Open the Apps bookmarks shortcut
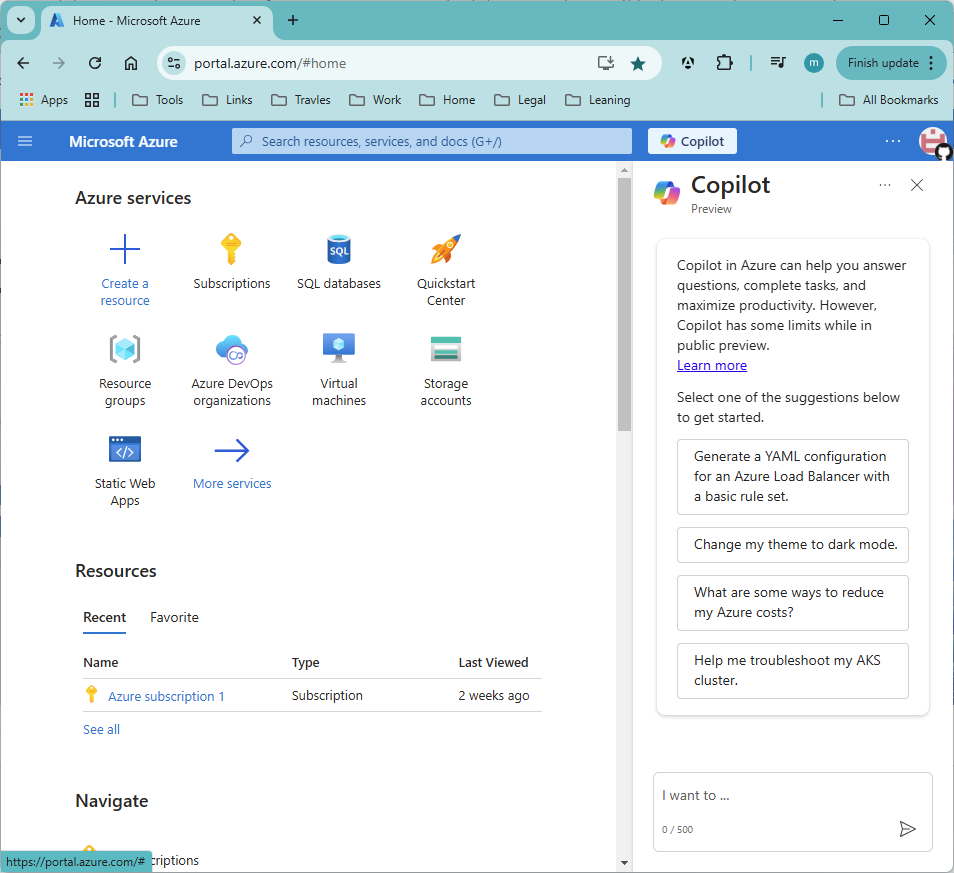The width and height of the screenshot is (954, 873). tap(43, 100)
